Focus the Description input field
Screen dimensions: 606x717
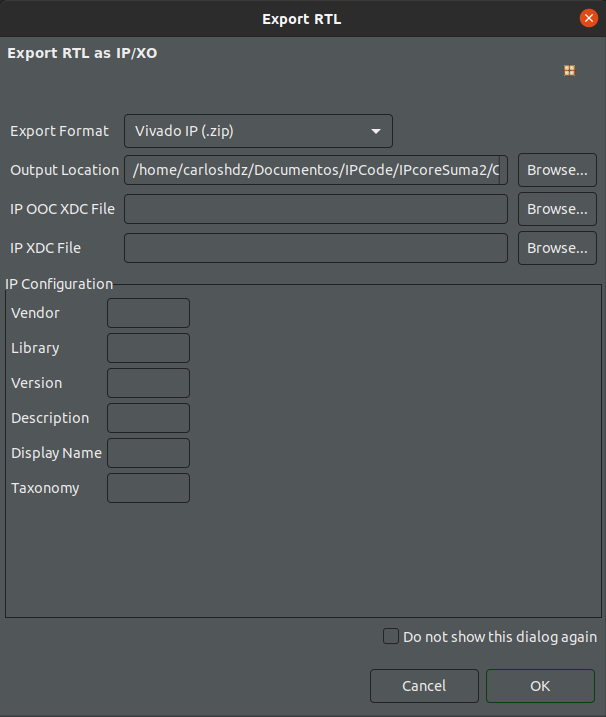click(x=149, y=418)
